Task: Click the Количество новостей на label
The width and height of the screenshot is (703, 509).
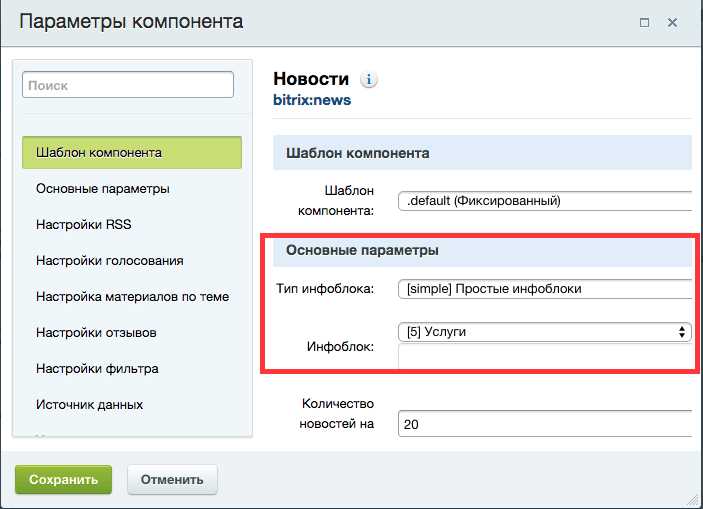Action: 336,413
